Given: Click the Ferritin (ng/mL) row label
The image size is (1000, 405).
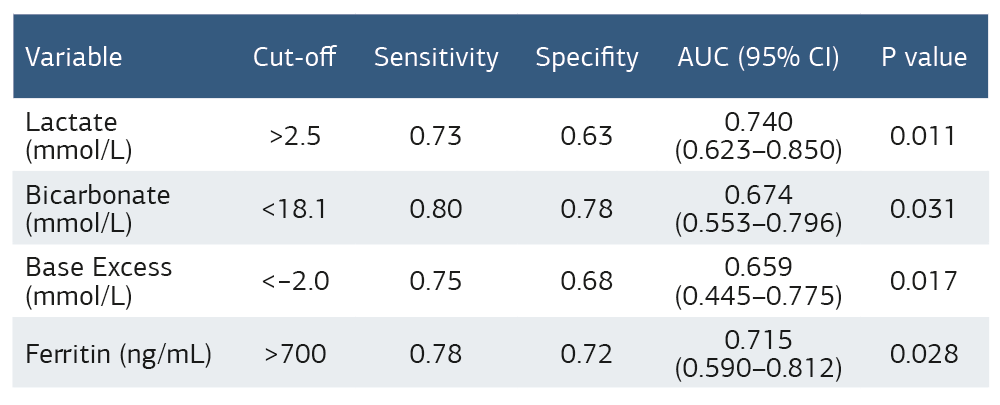Looking at the screenshot, I should click(118, 354).
